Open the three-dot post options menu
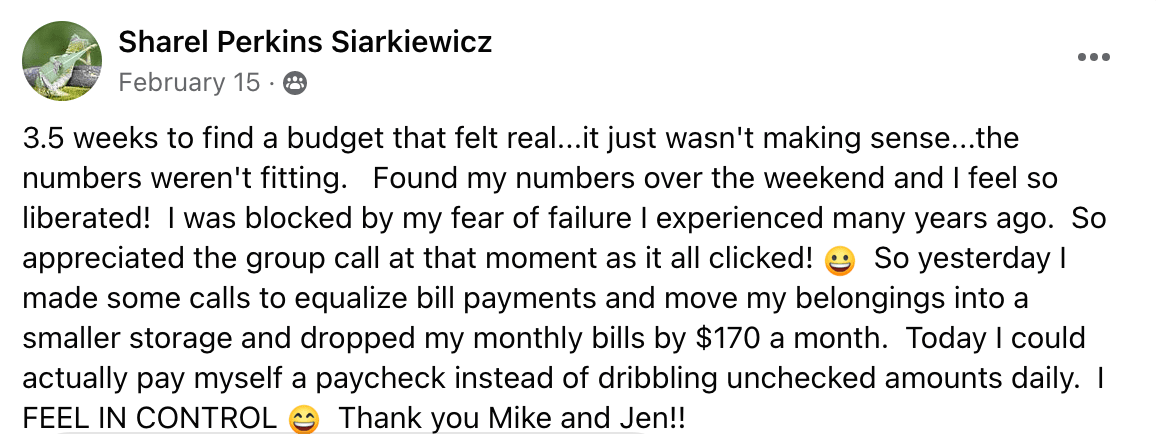Viewport: 1156px width, 434px height. coord(1093,57)
